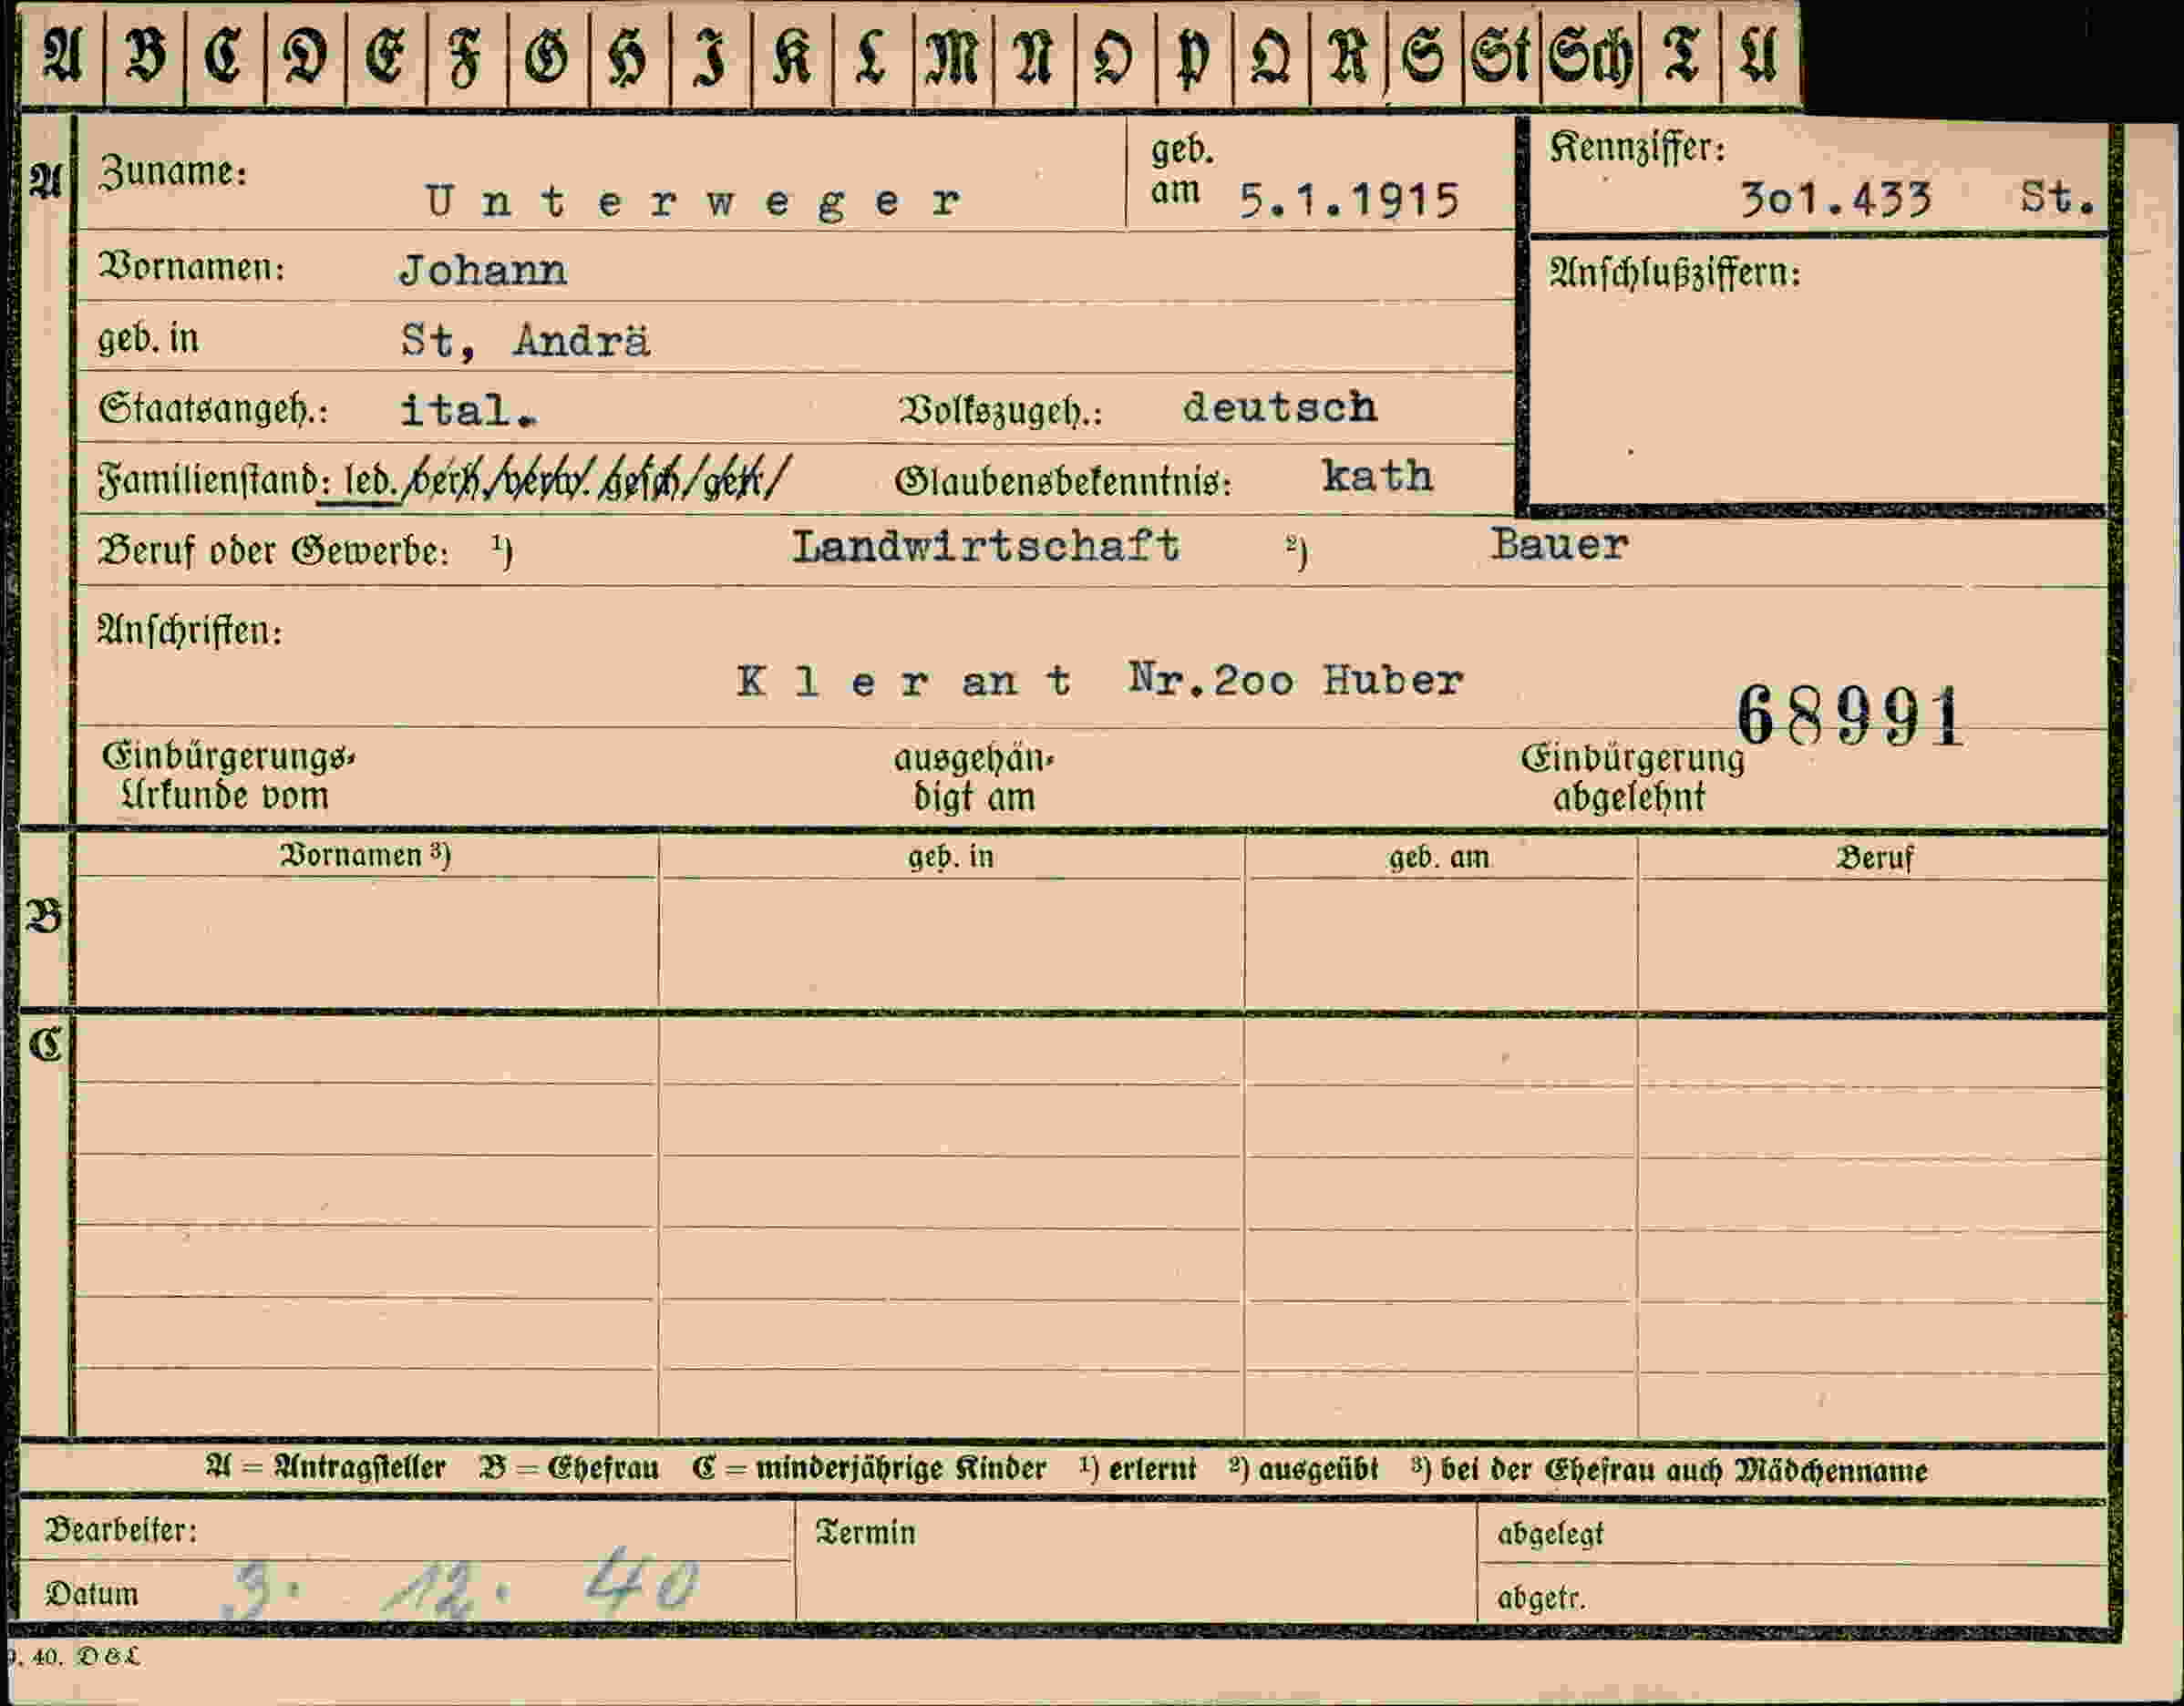2184x1706 pixels.
Task: Click alphabet index tab 'G'
Action: pyautogui.click(x=547, y=55)
